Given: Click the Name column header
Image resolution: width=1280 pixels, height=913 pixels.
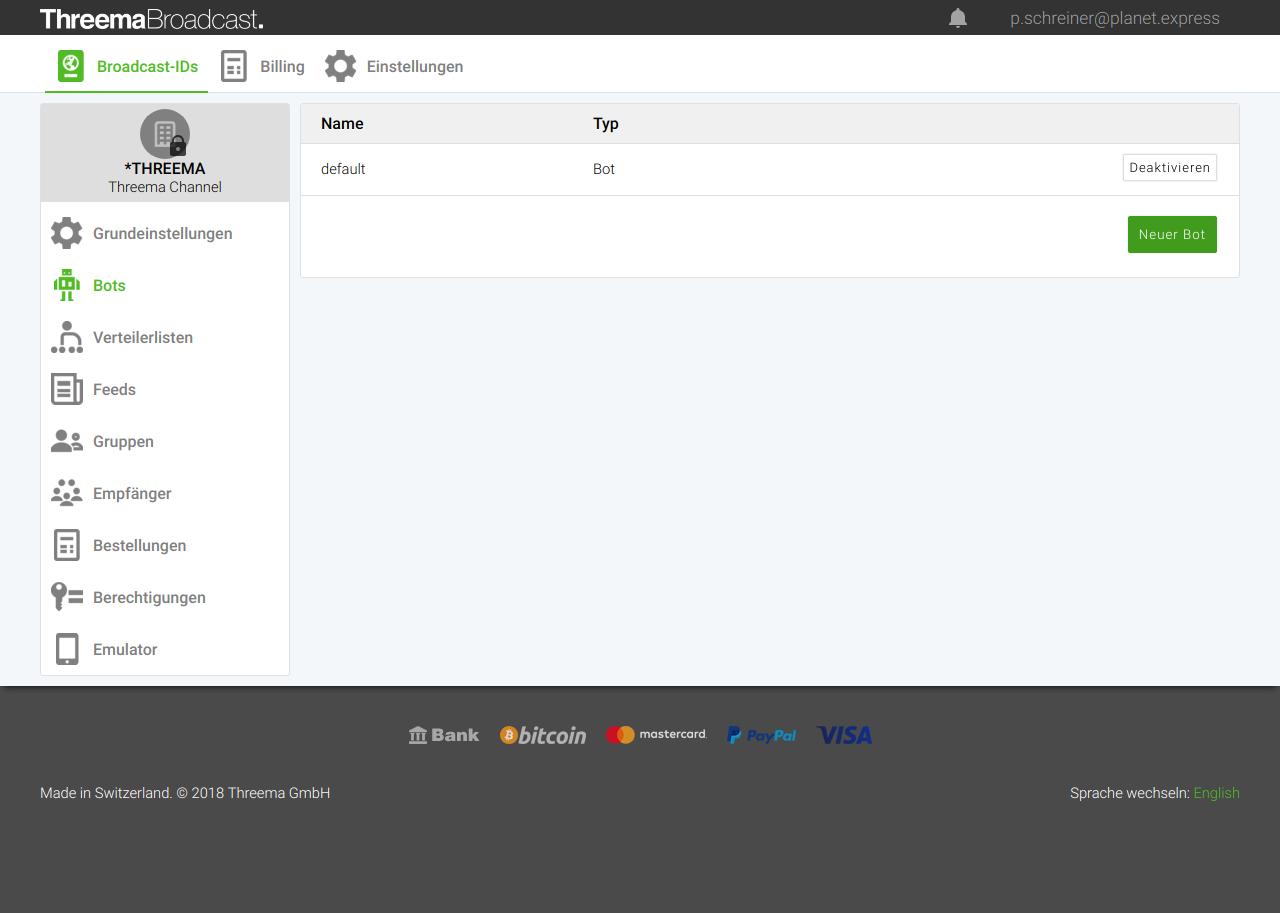Looking at the screenshot, I should pos(342,123).
